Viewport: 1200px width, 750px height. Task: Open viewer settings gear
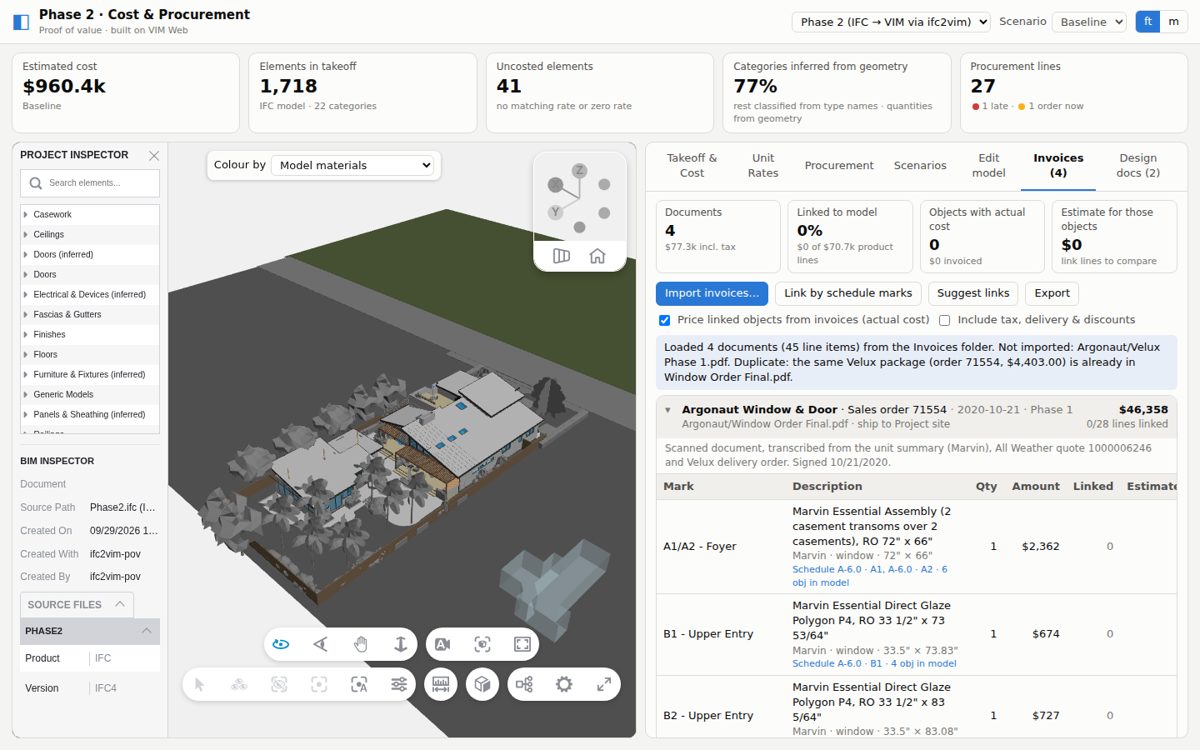(564, 684)
